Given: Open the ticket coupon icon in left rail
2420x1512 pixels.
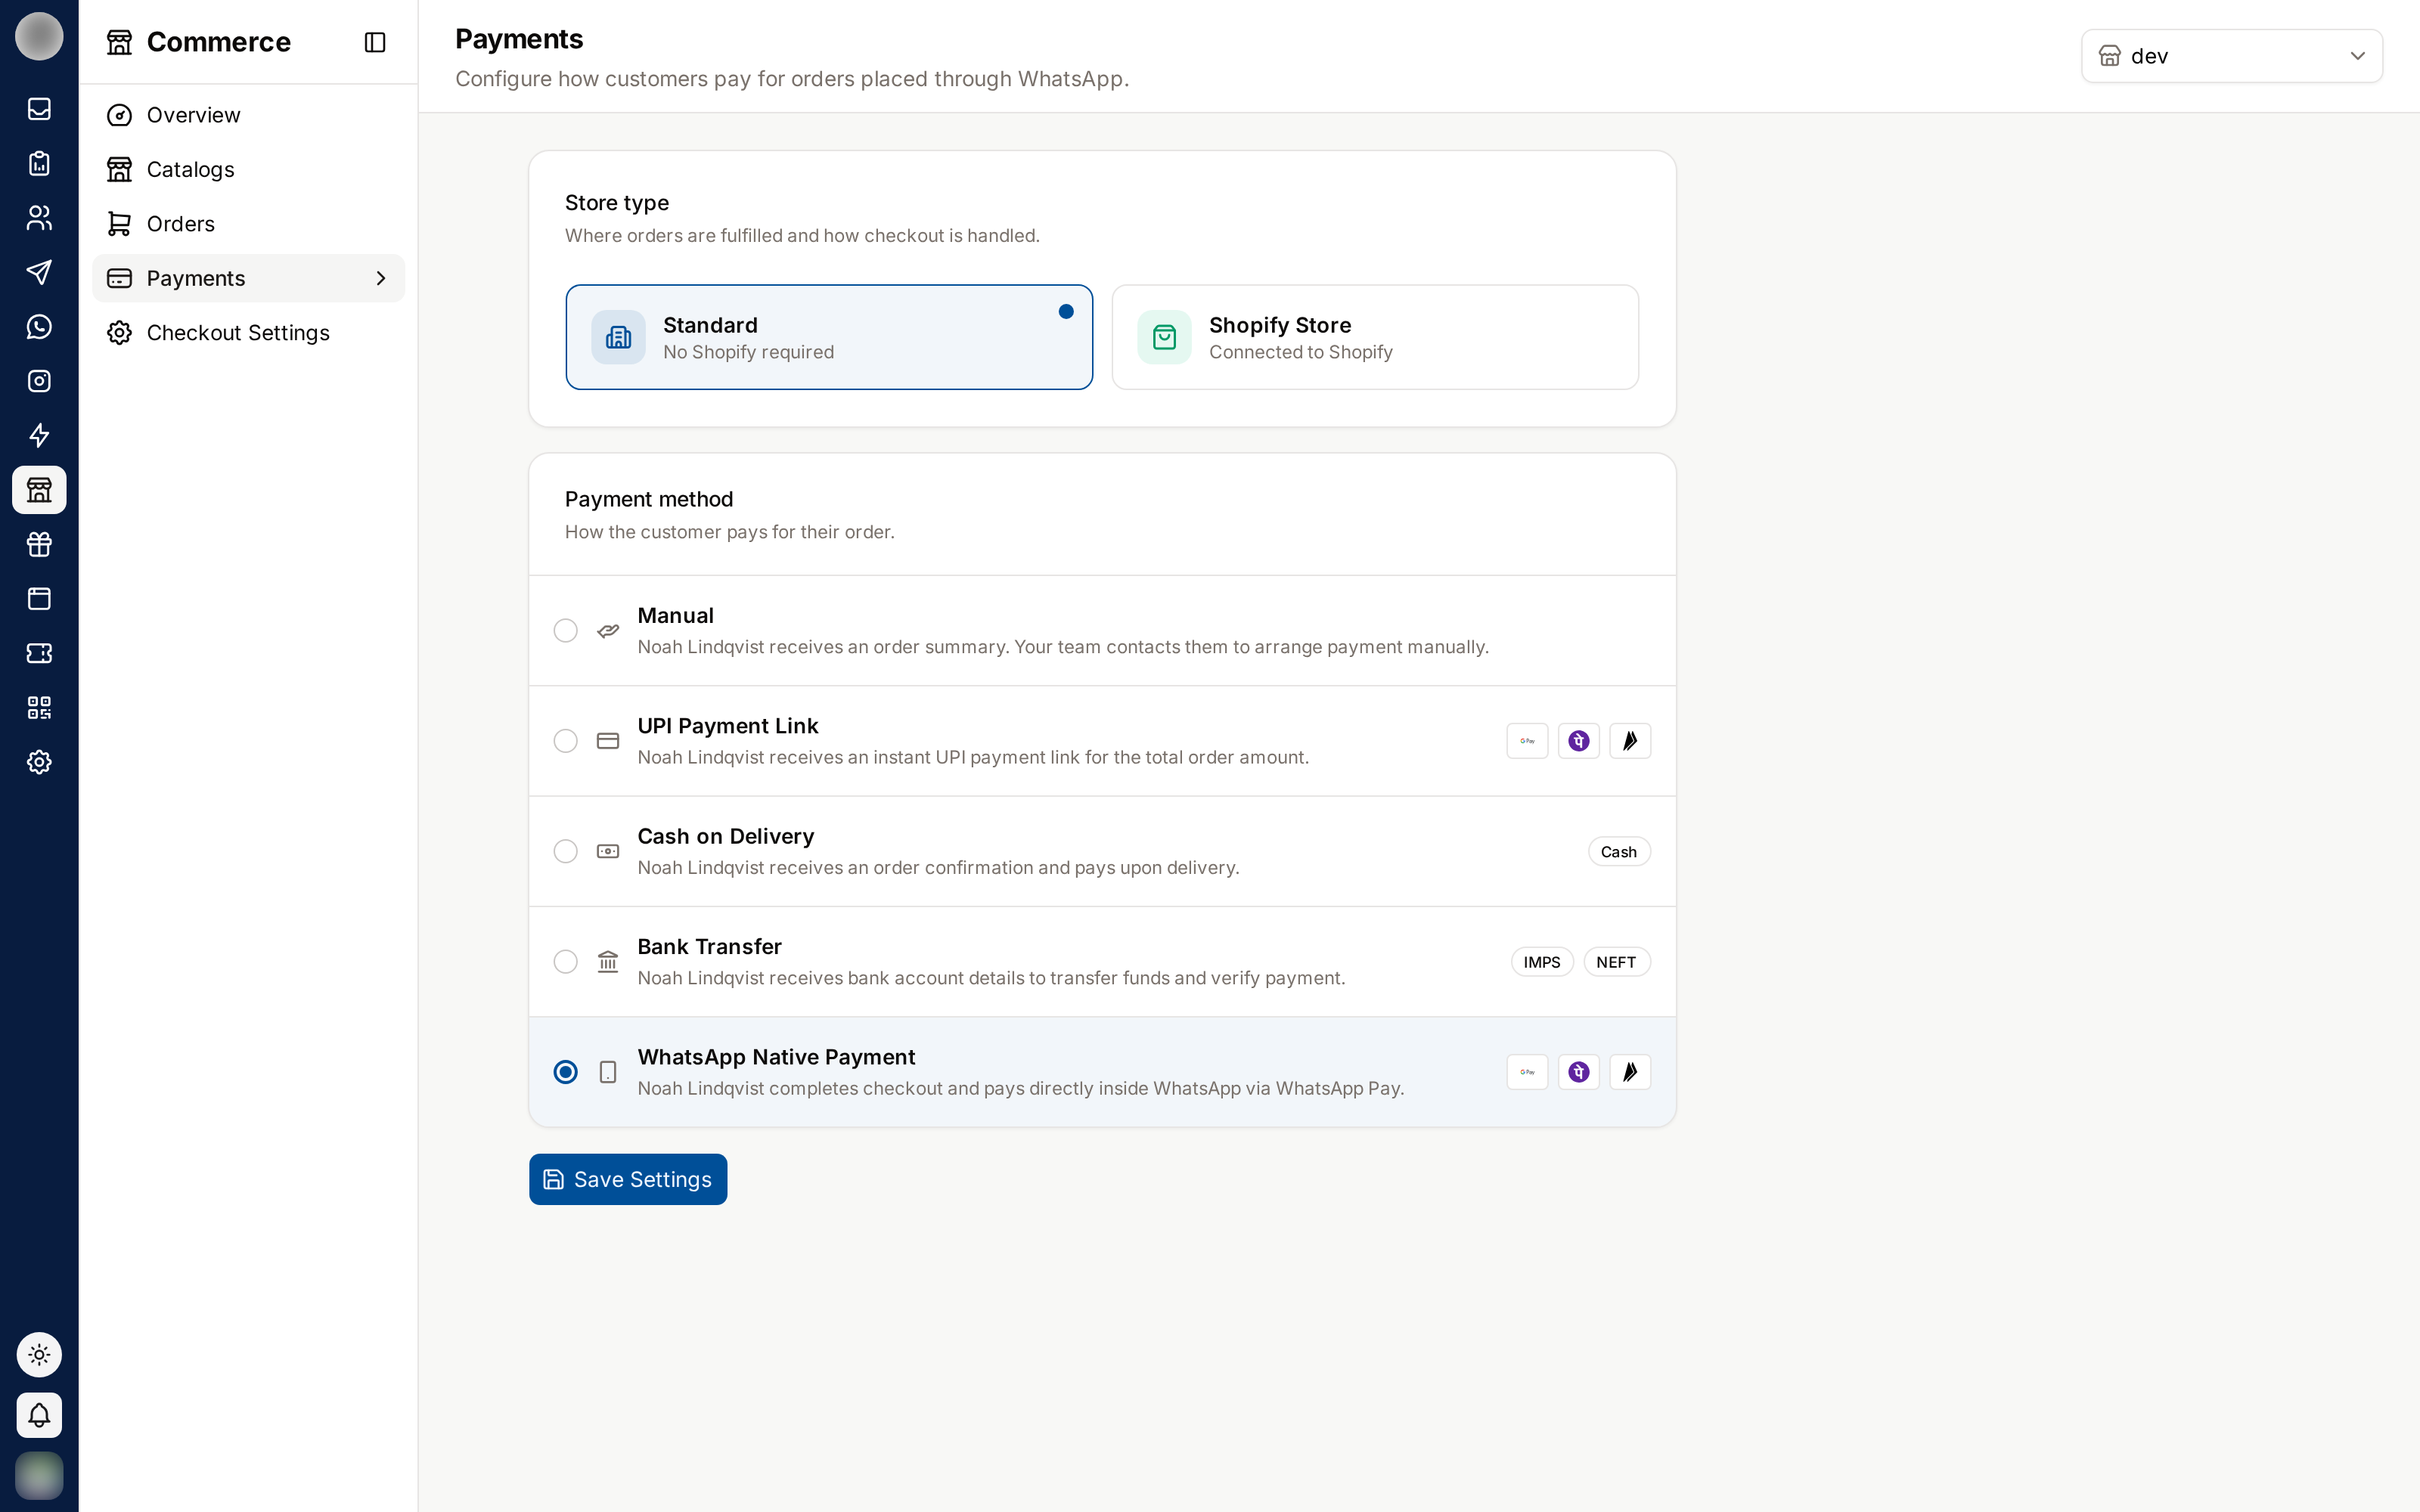Looking at the screenshot, I should tap(39, 654).
